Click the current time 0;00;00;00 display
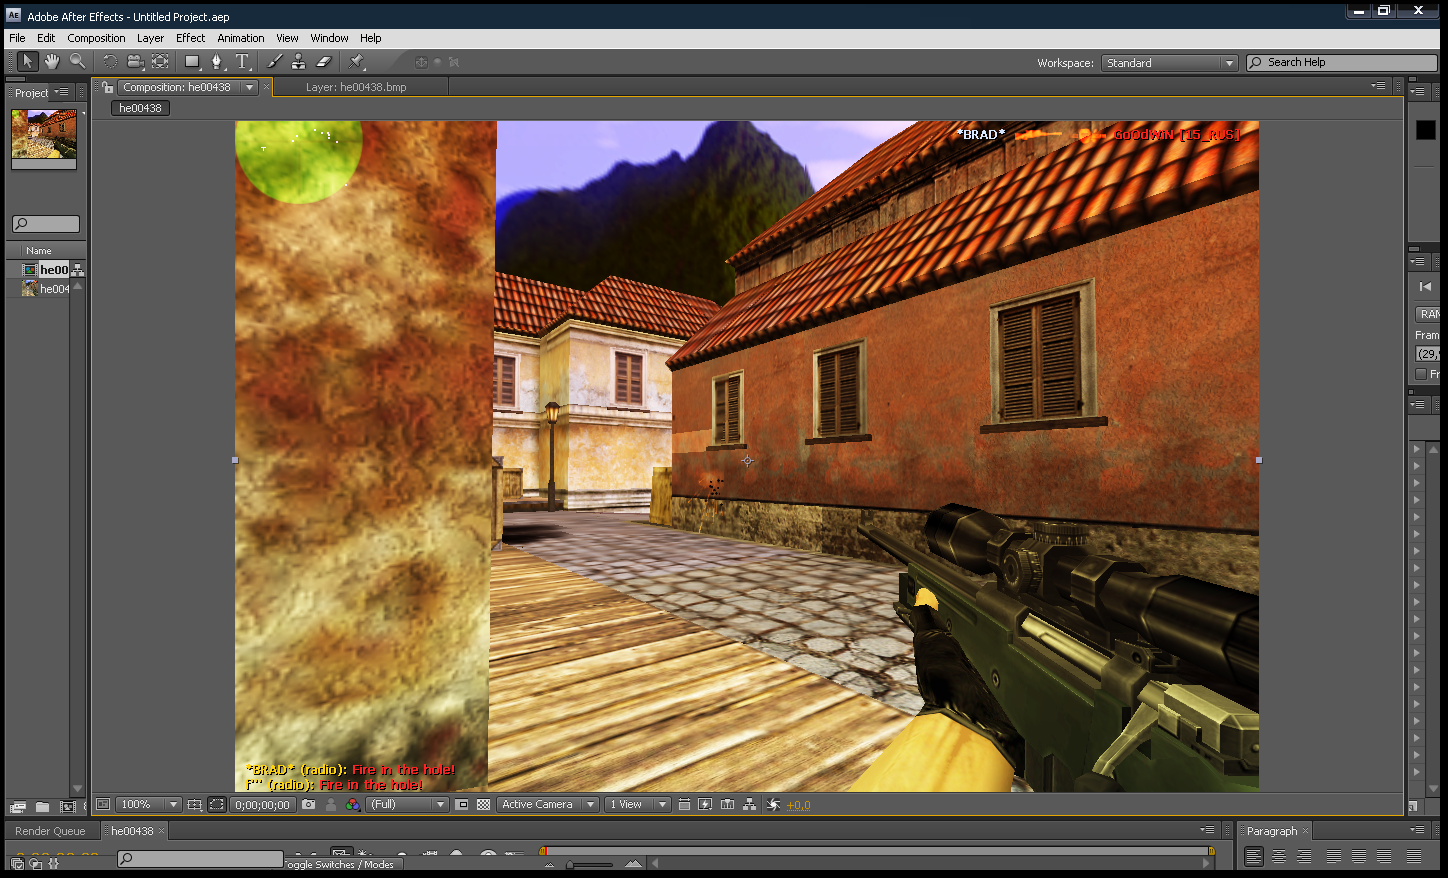Image resolution: width=1448 pixels, height=878 pixels. (x=263, y=804)
